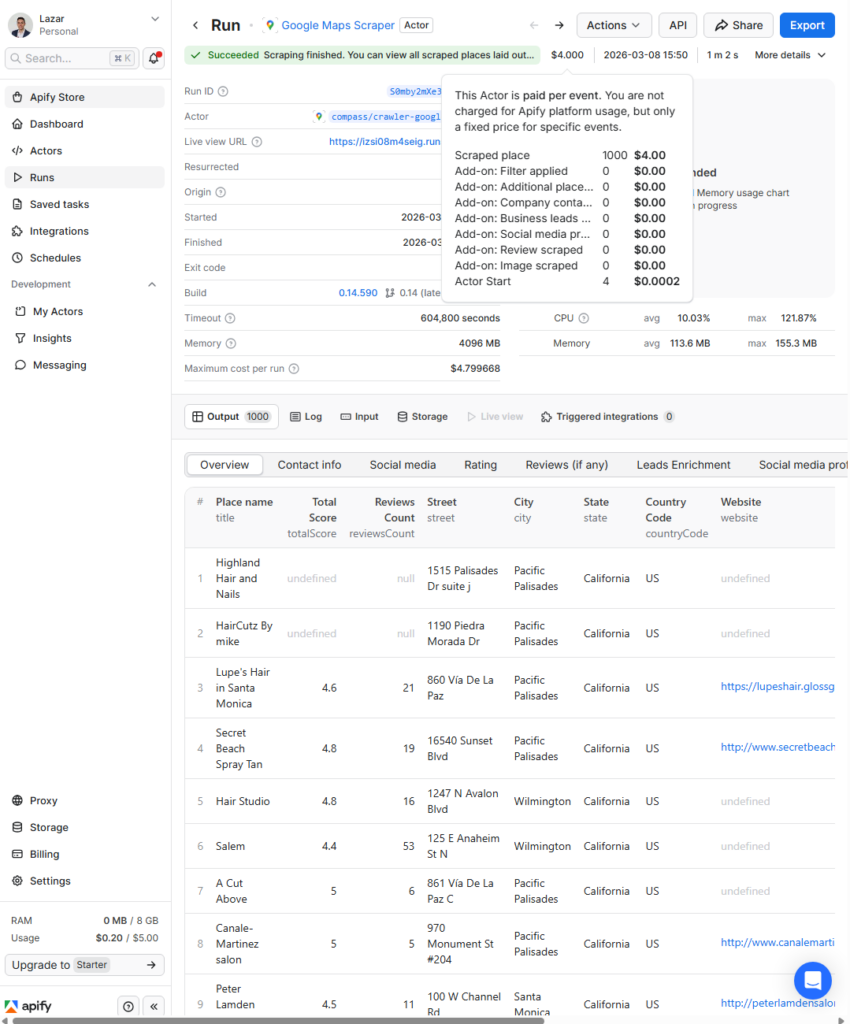This screenshot has height=1024, width=850.
Task: Open build 0.14.590 link
Action: [x=358, y=293]
